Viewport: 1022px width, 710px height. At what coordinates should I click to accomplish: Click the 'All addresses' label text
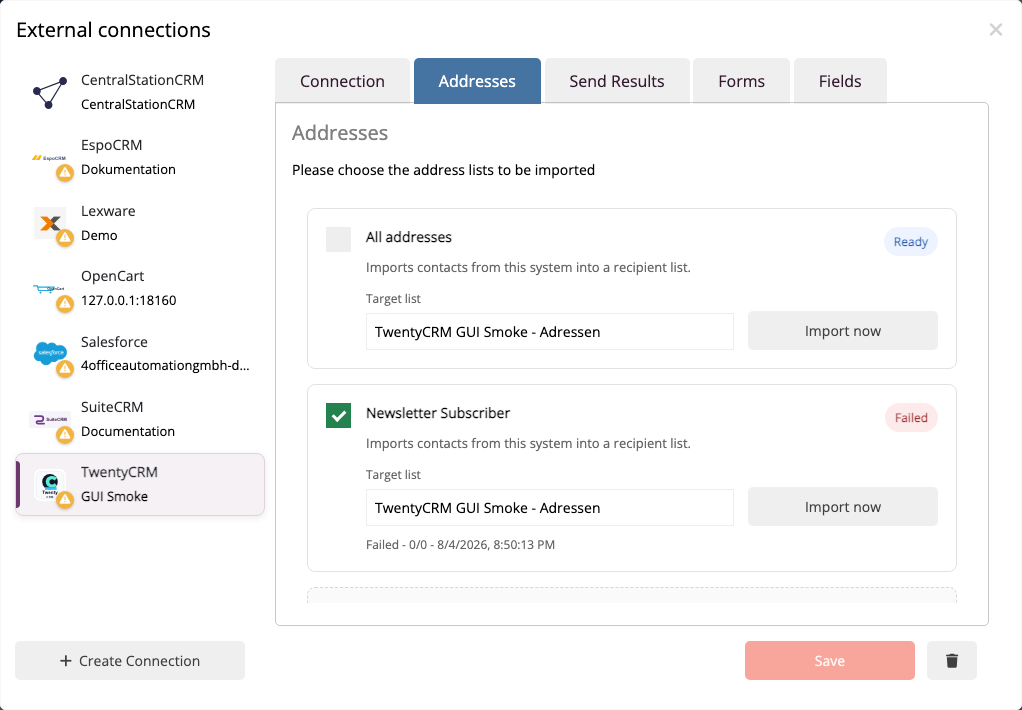coord(409,237)
